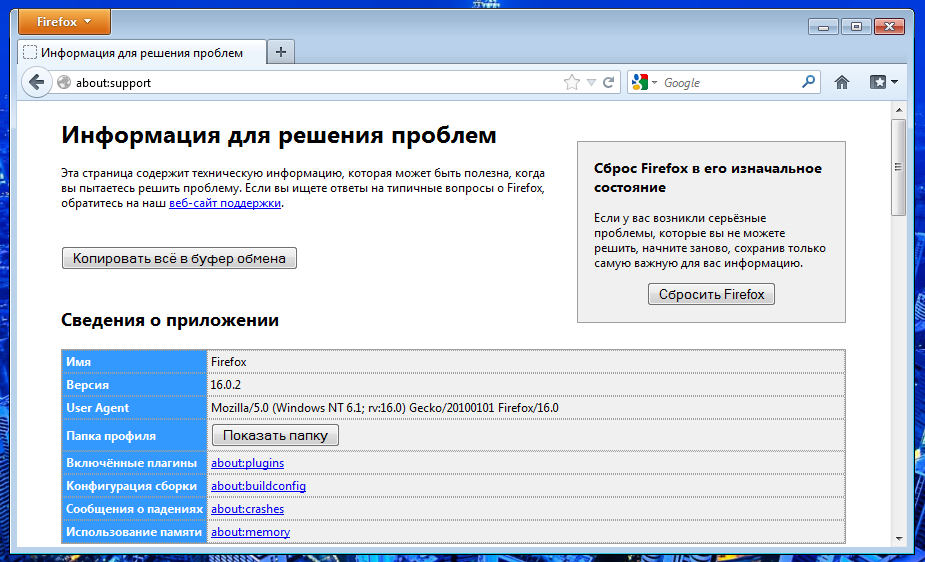This screenshot has width=925, height=562.
Task: Close the Firefox window
Action: coord(890,27)
